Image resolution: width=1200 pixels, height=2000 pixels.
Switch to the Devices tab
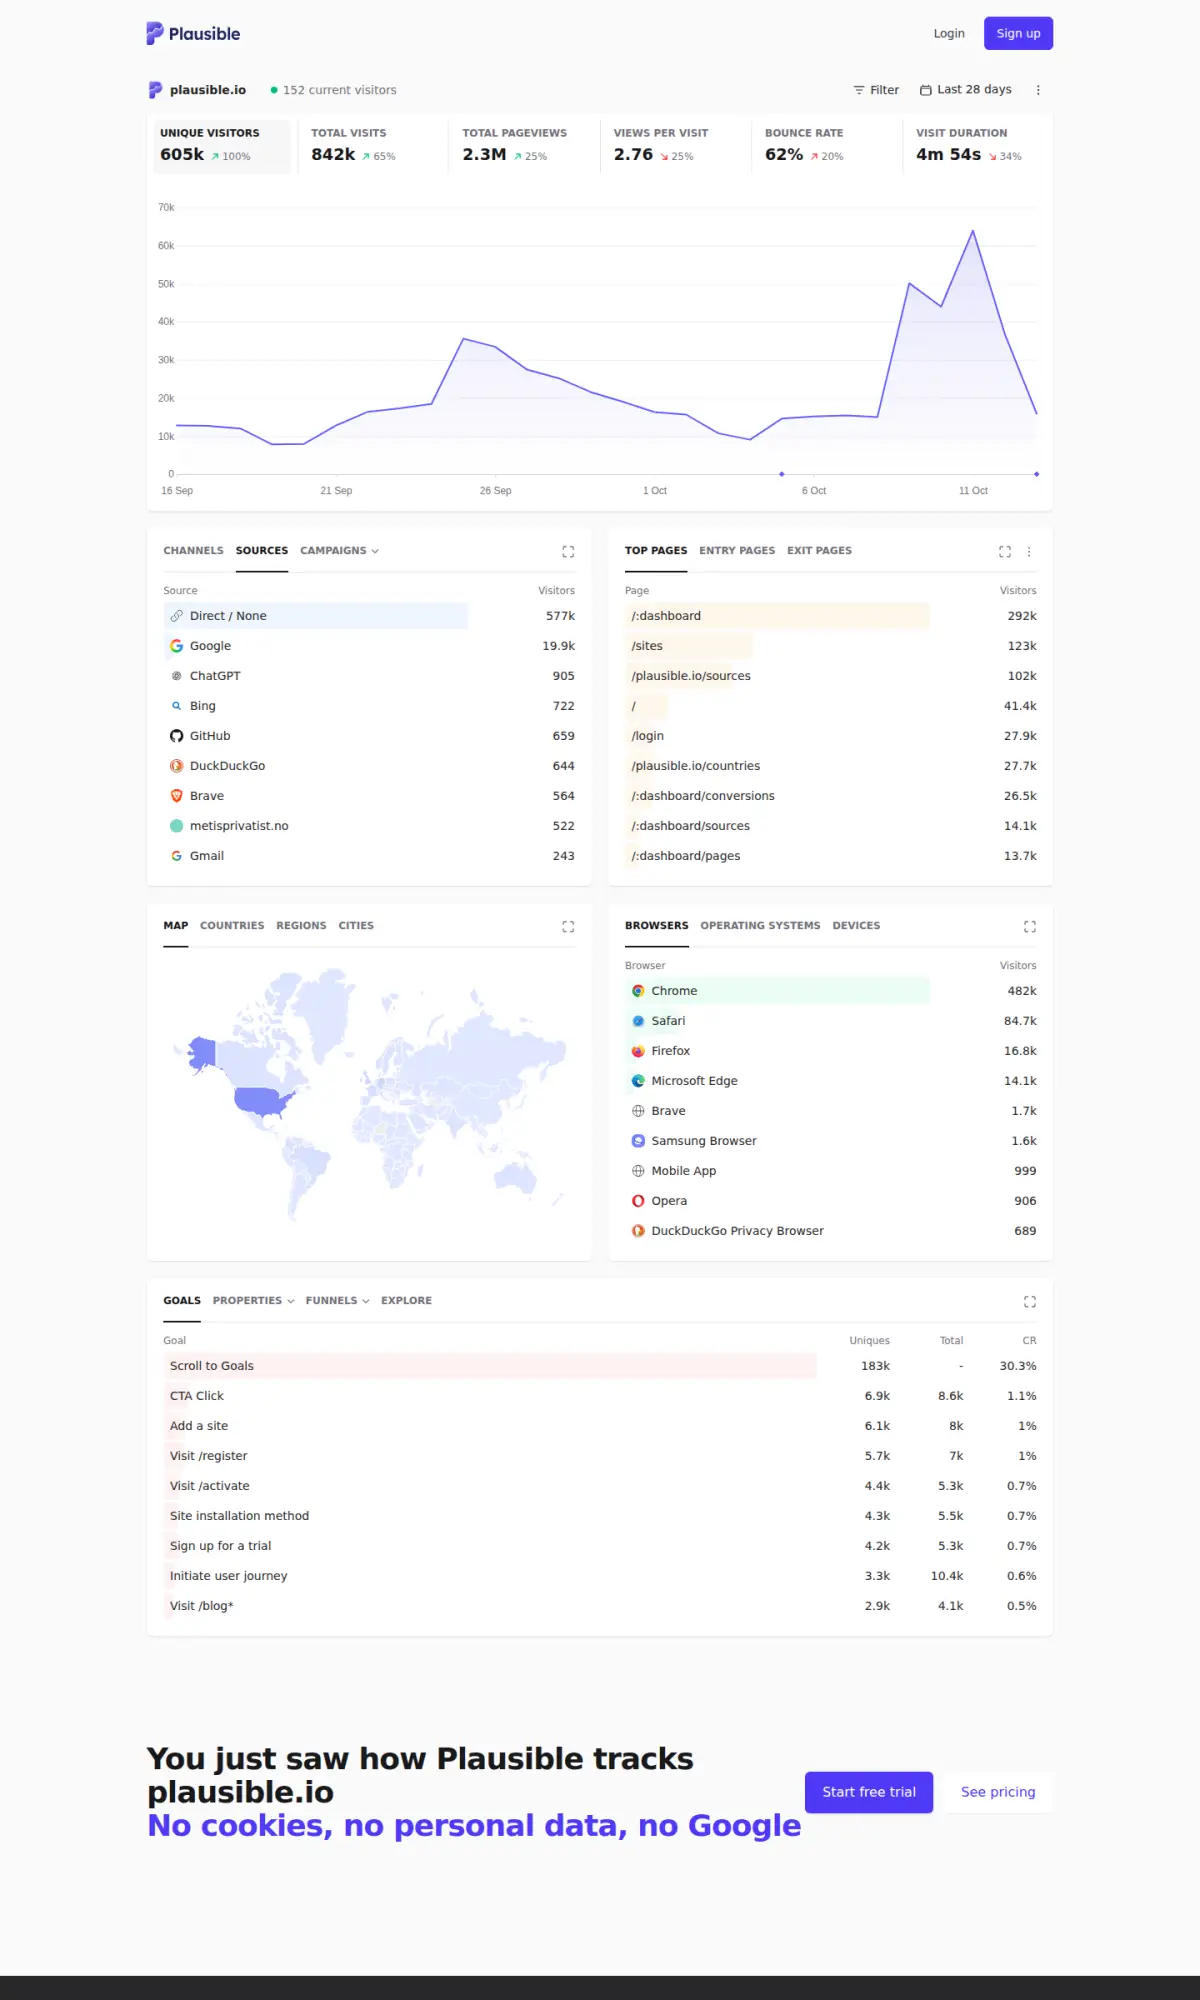856,926
